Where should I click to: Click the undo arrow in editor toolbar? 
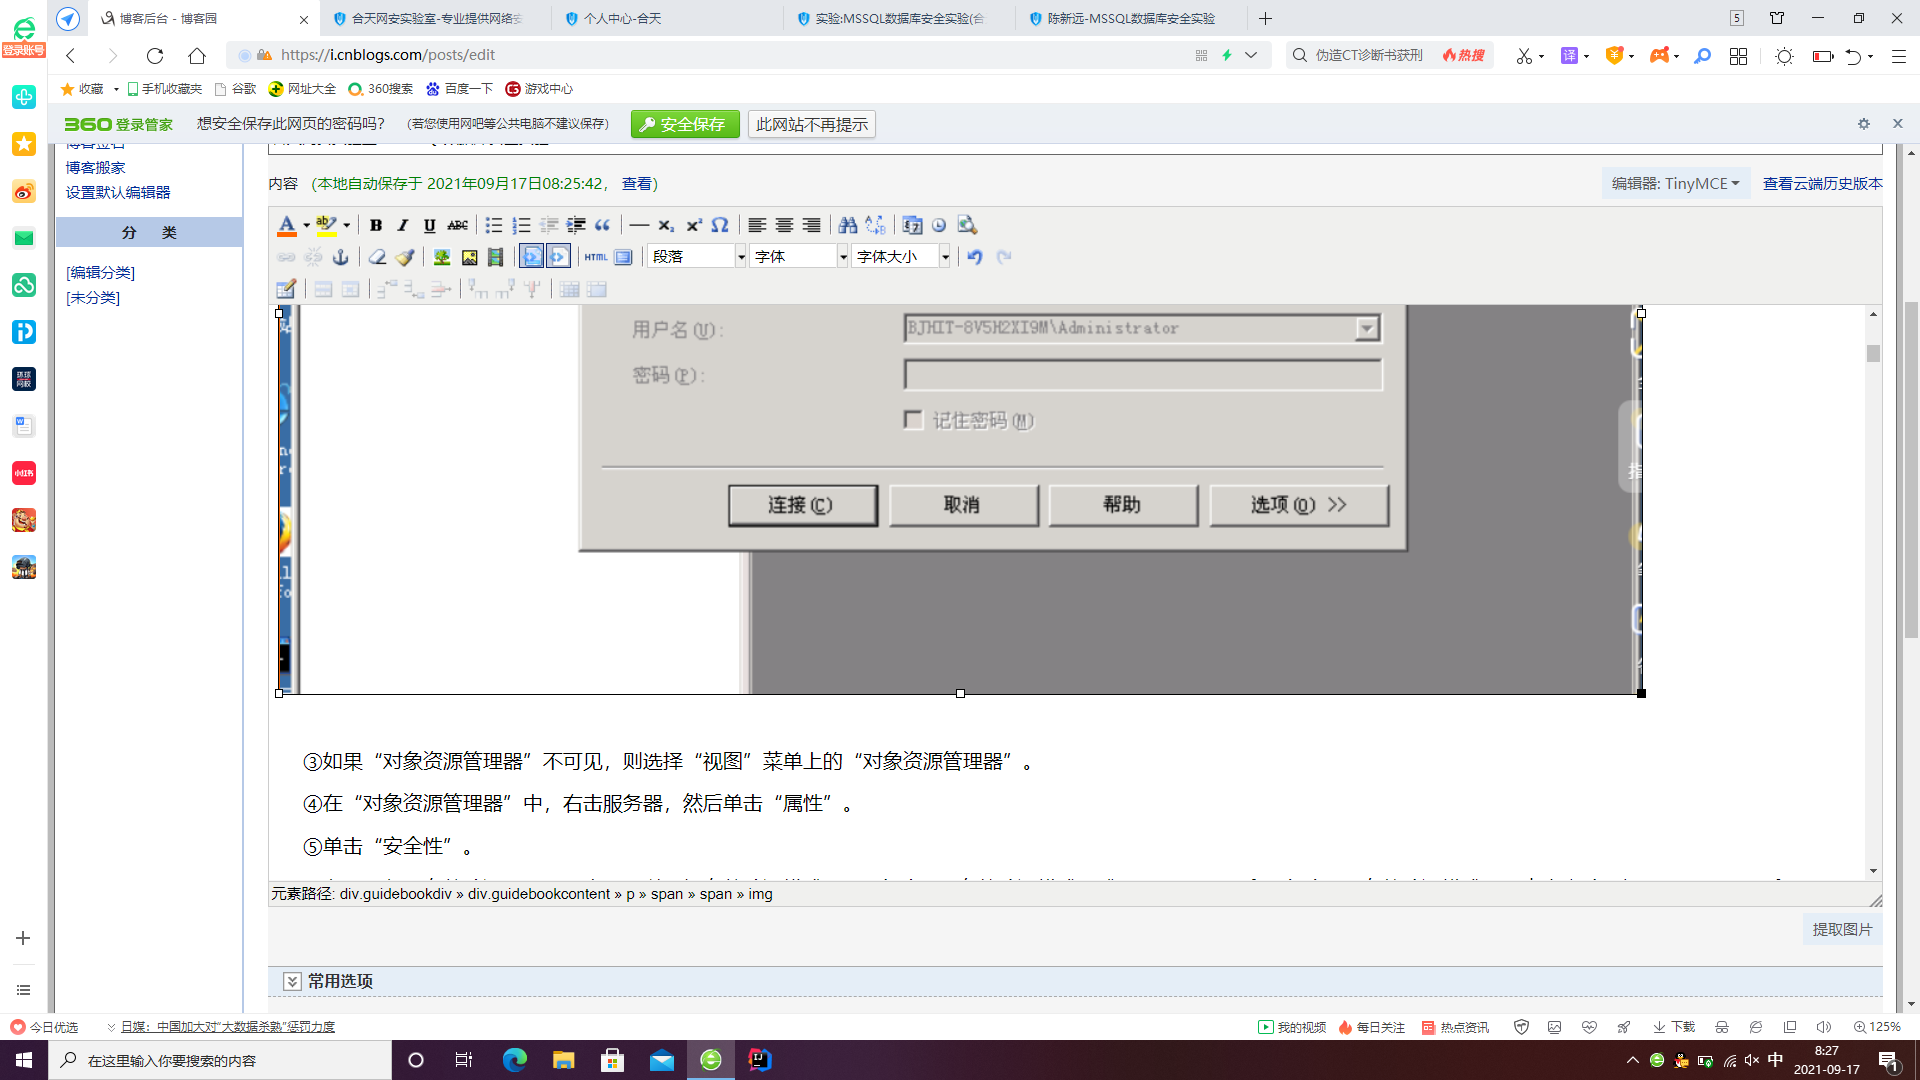coord(975,257)
